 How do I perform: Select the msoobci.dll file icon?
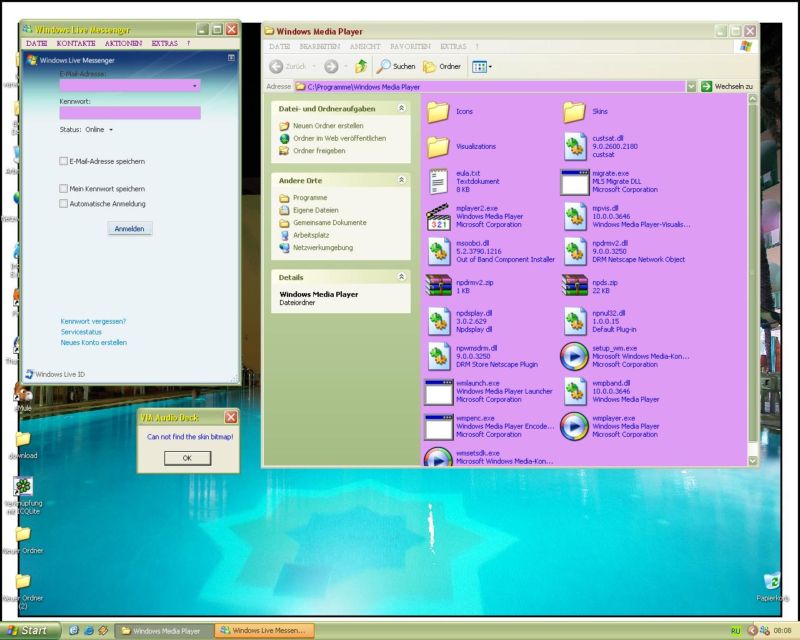(439, 252)
